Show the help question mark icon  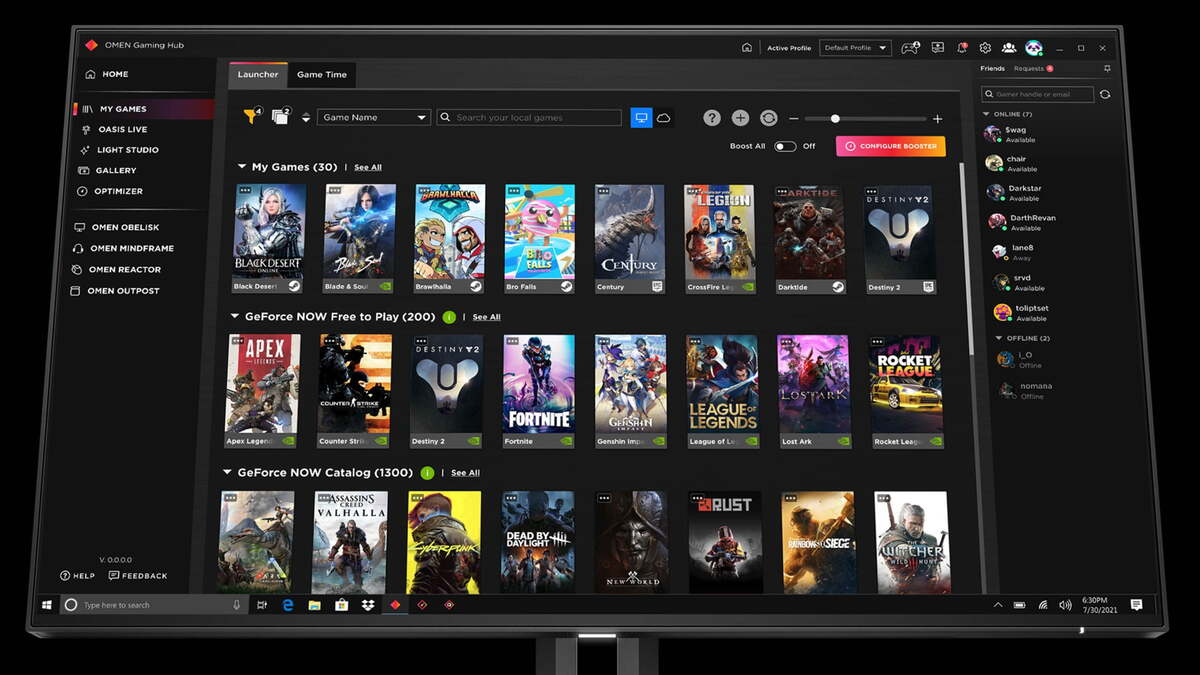pyautogui.click(x=711, y=118)
